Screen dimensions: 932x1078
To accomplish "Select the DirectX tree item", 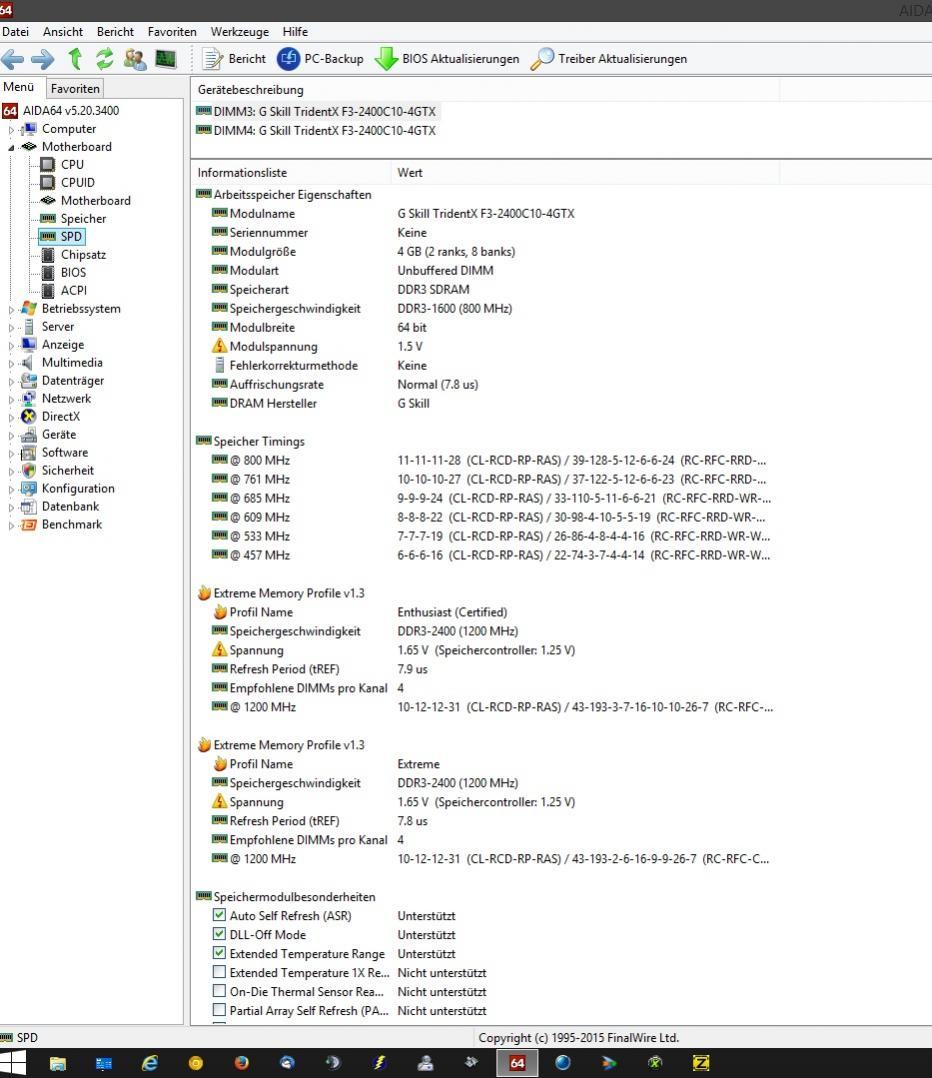I will 60,417.
